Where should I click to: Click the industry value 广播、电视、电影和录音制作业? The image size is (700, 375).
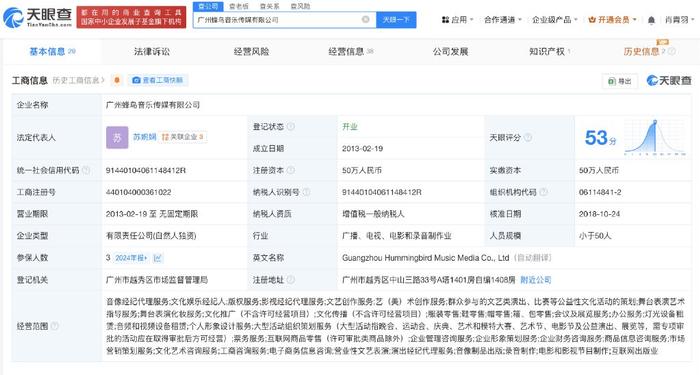click(x=397, y=236)
